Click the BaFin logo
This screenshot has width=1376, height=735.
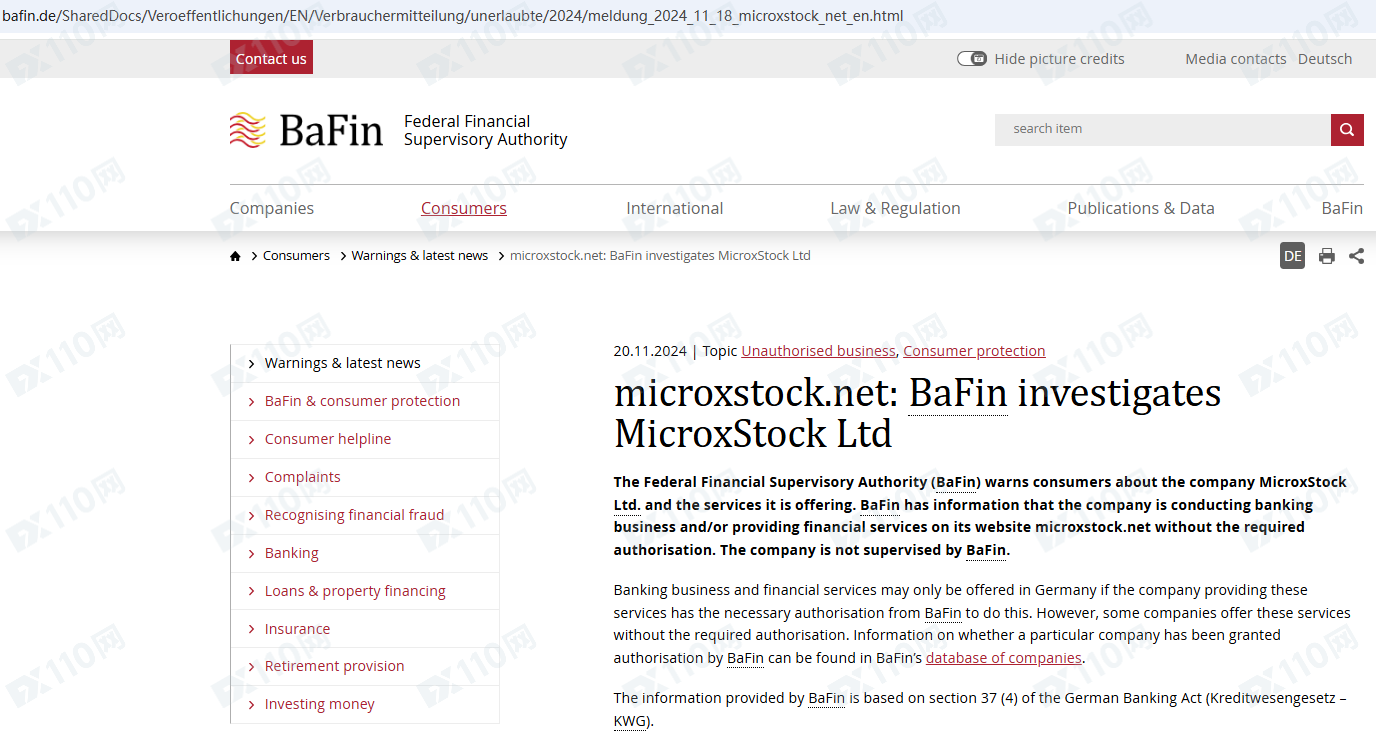[x=306, y=130]
